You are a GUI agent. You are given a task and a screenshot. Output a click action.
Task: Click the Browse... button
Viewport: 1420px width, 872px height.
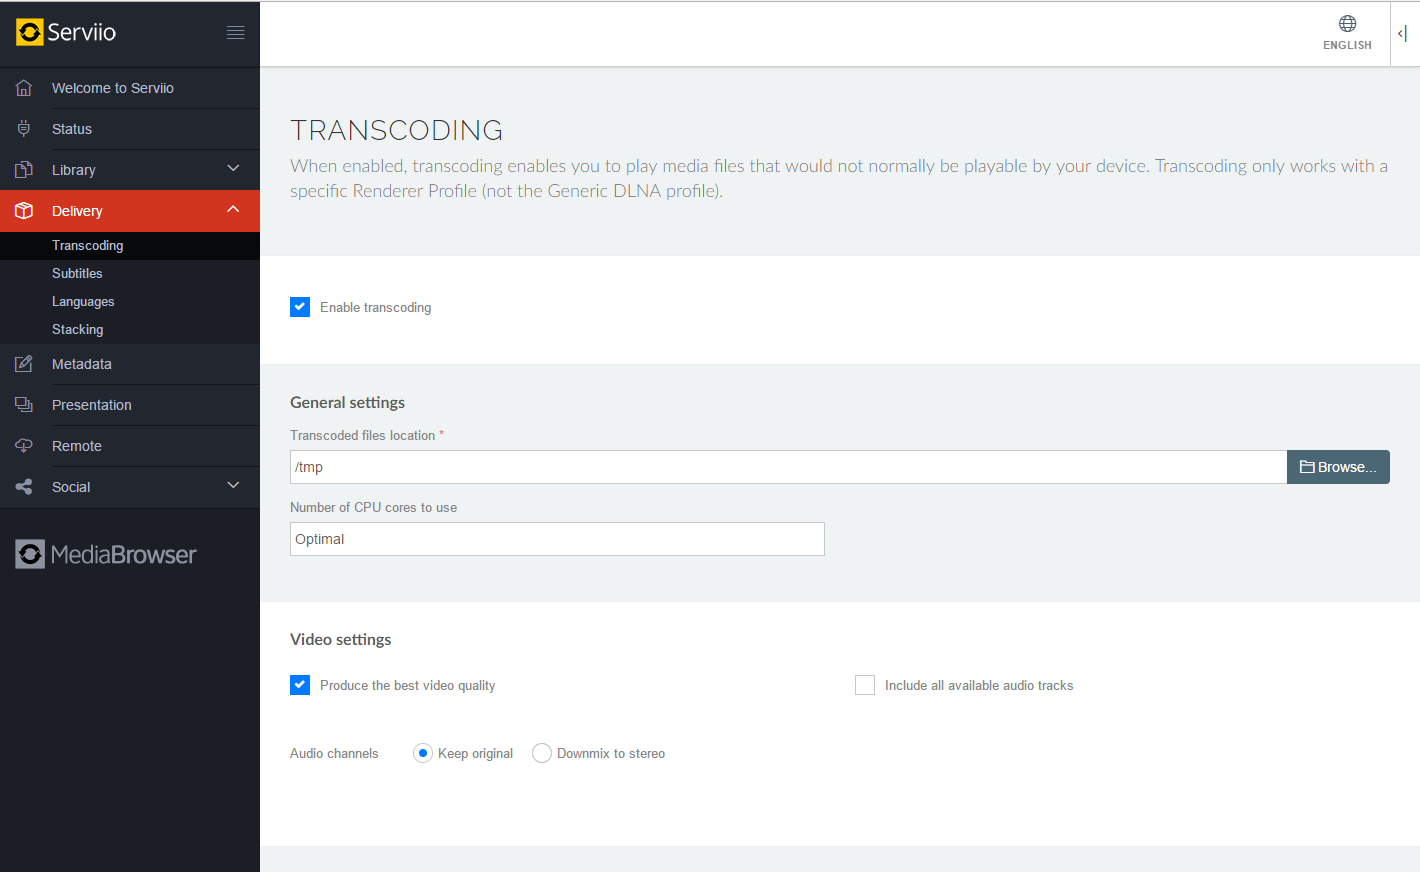pos(1337,467)
